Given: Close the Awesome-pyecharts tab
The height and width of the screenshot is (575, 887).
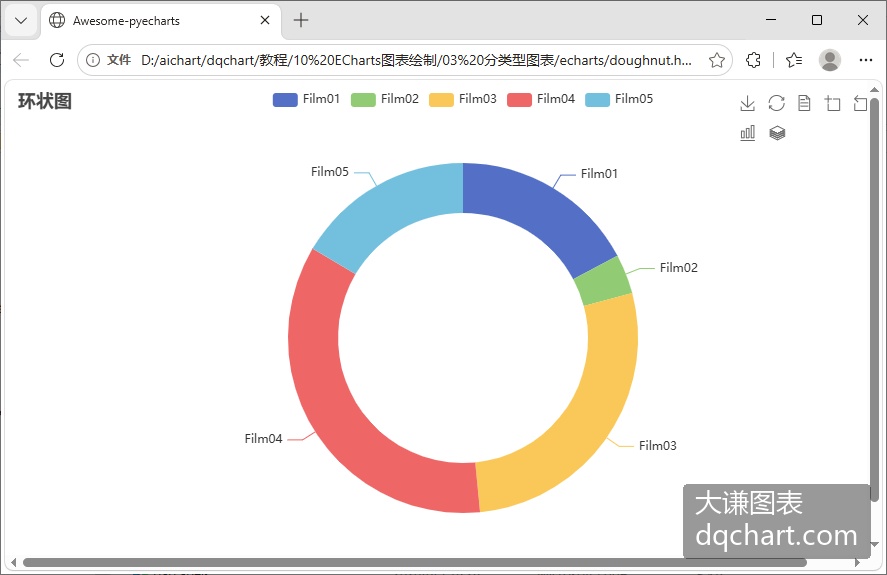Looking at the screenshot, I should point(265,20).
